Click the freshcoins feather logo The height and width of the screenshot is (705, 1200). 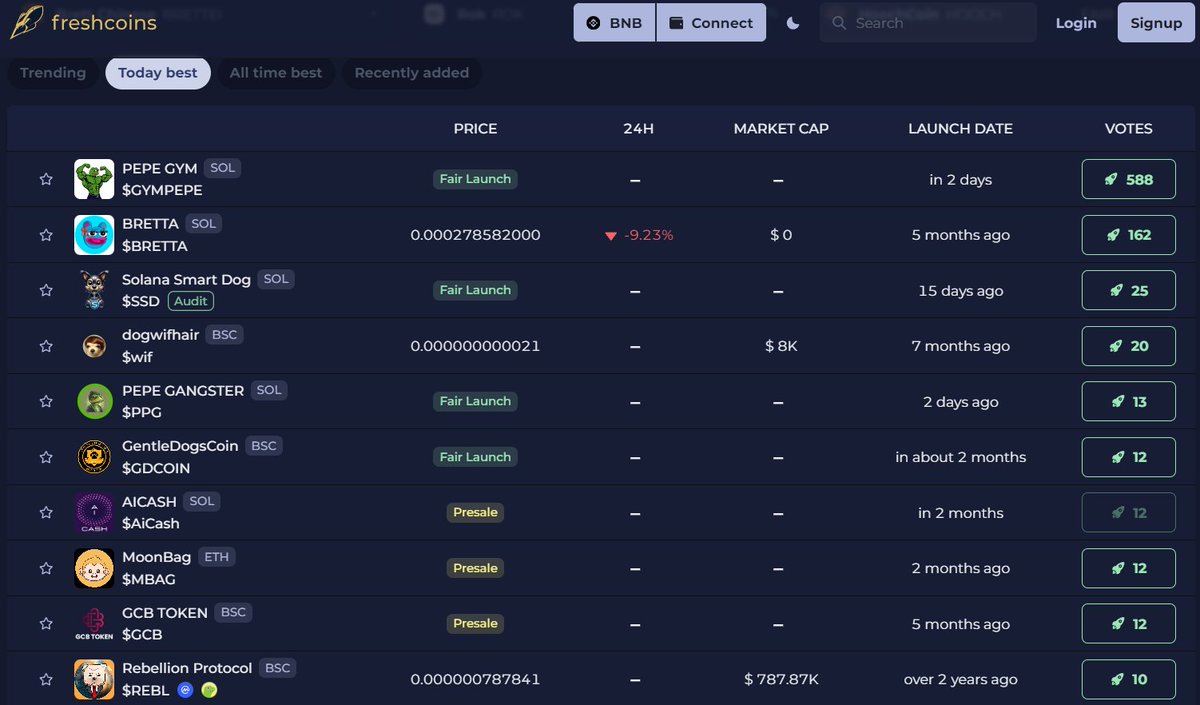pos(26,22)
